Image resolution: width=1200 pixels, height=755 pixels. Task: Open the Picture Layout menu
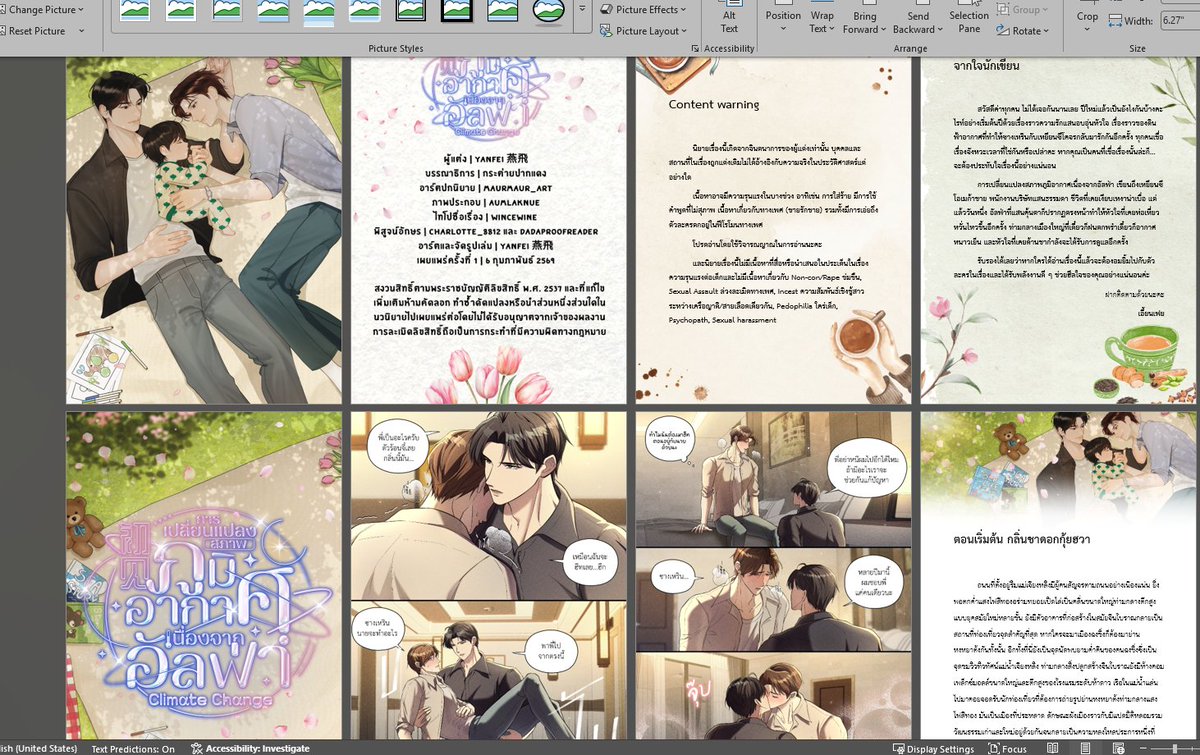(644, 31)
